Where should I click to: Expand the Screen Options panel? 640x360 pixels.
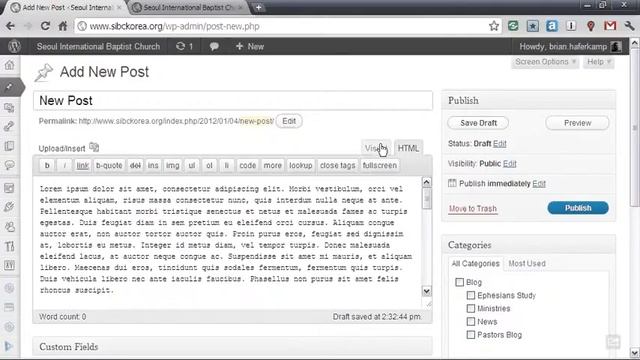[x=545, y=62]
